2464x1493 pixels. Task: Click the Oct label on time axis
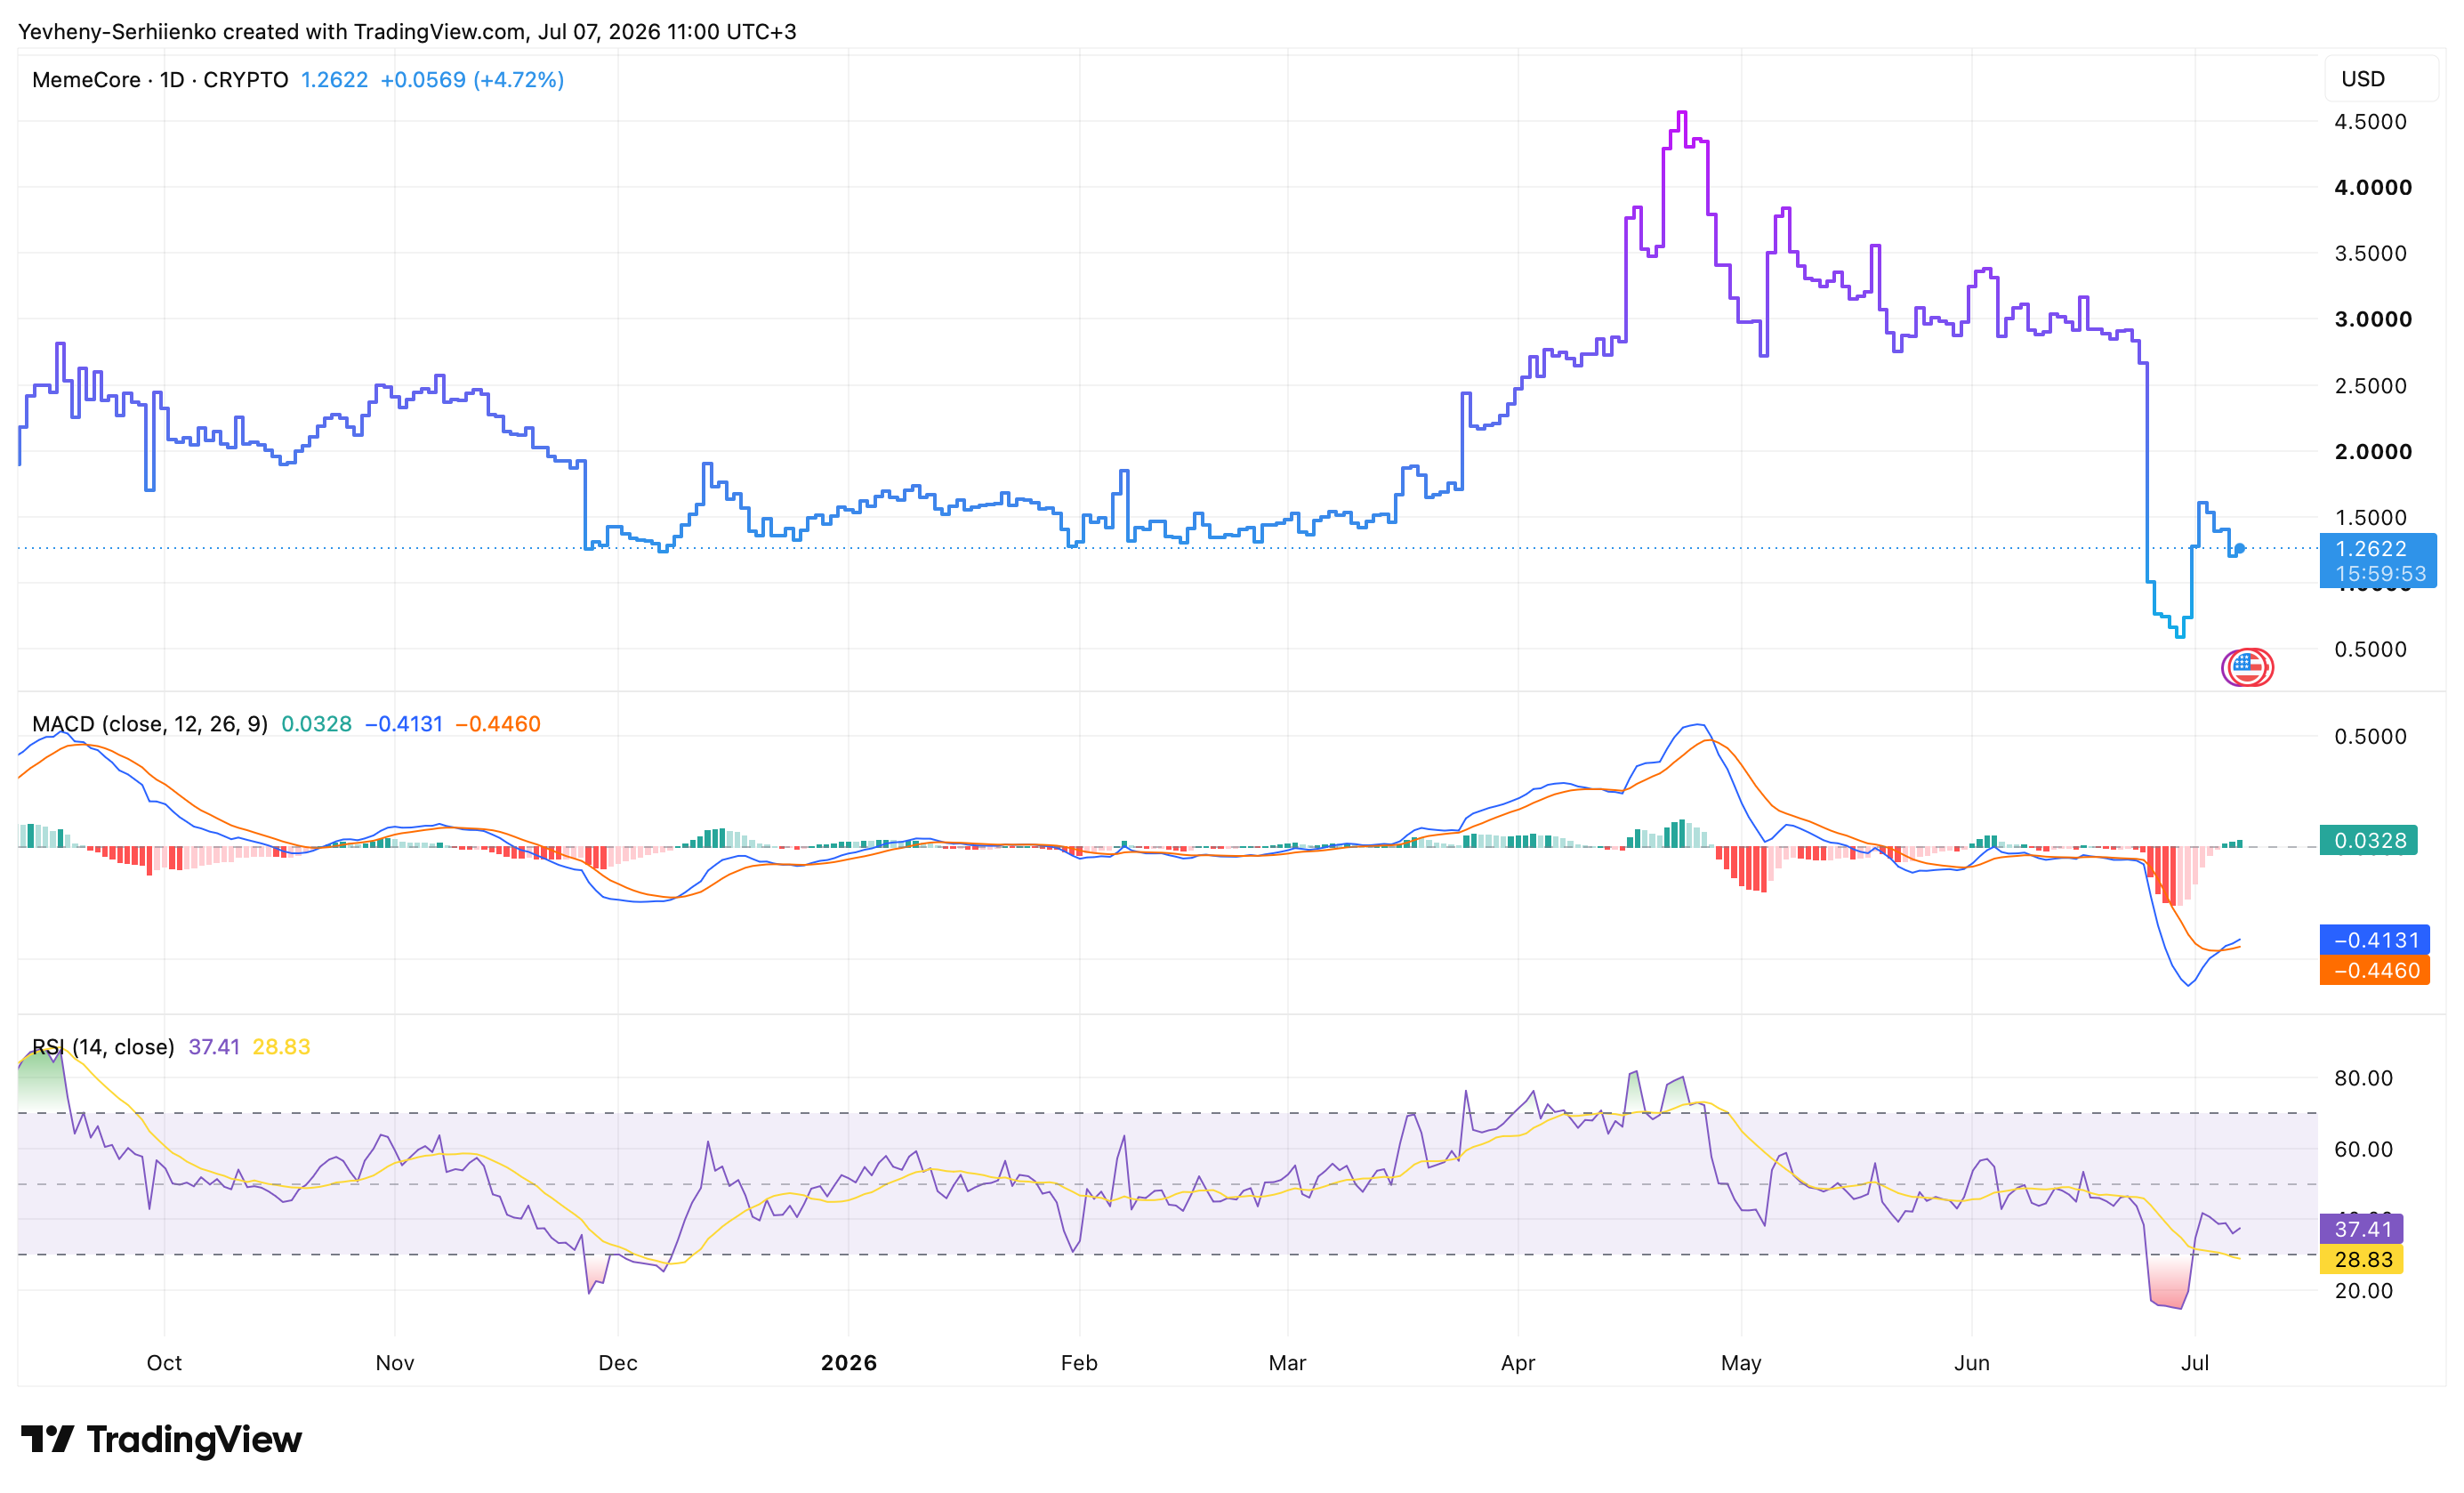[164, 1363]
